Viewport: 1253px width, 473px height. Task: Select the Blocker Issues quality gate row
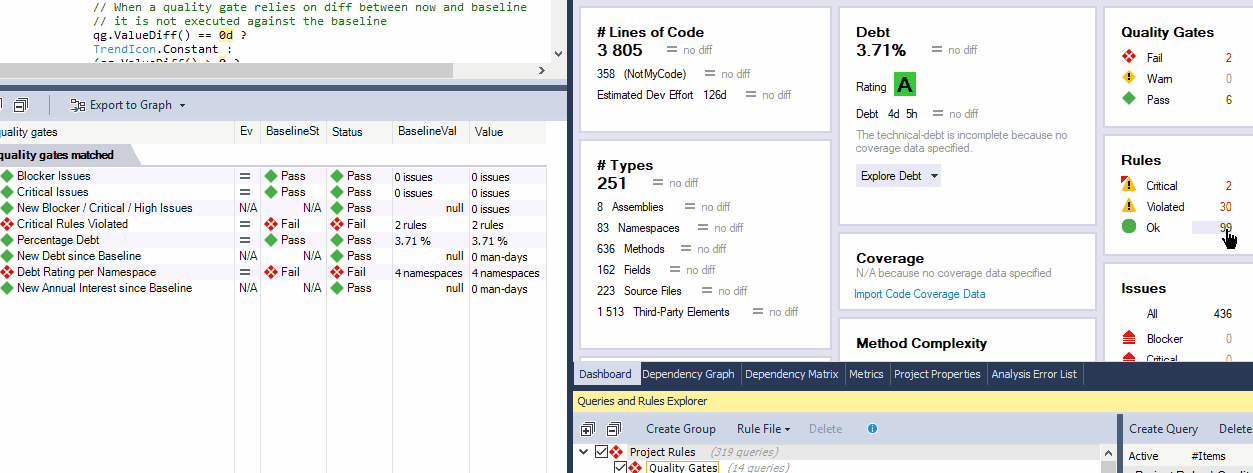[273, 176]
